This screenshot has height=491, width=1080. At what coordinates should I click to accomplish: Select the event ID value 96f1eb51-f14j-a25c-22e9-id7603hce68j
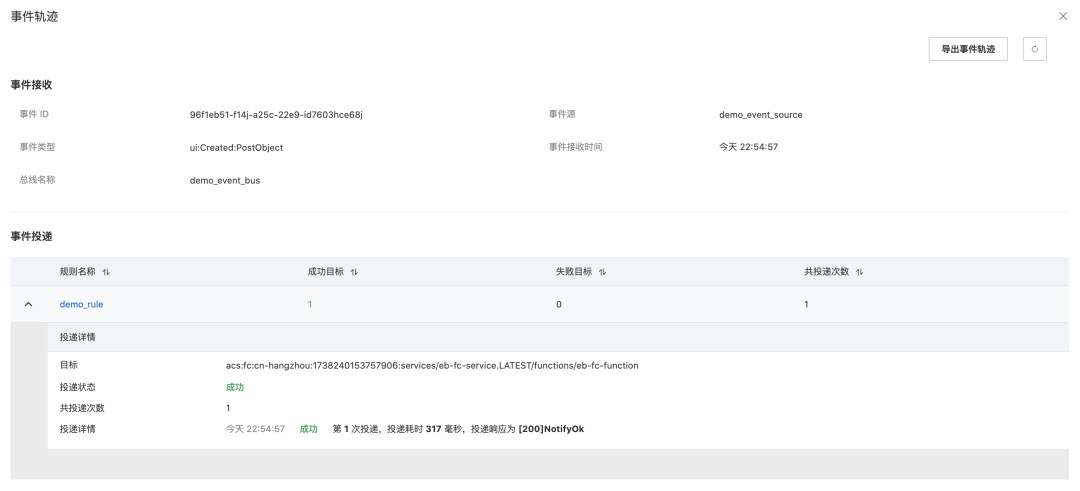(276, 115)
